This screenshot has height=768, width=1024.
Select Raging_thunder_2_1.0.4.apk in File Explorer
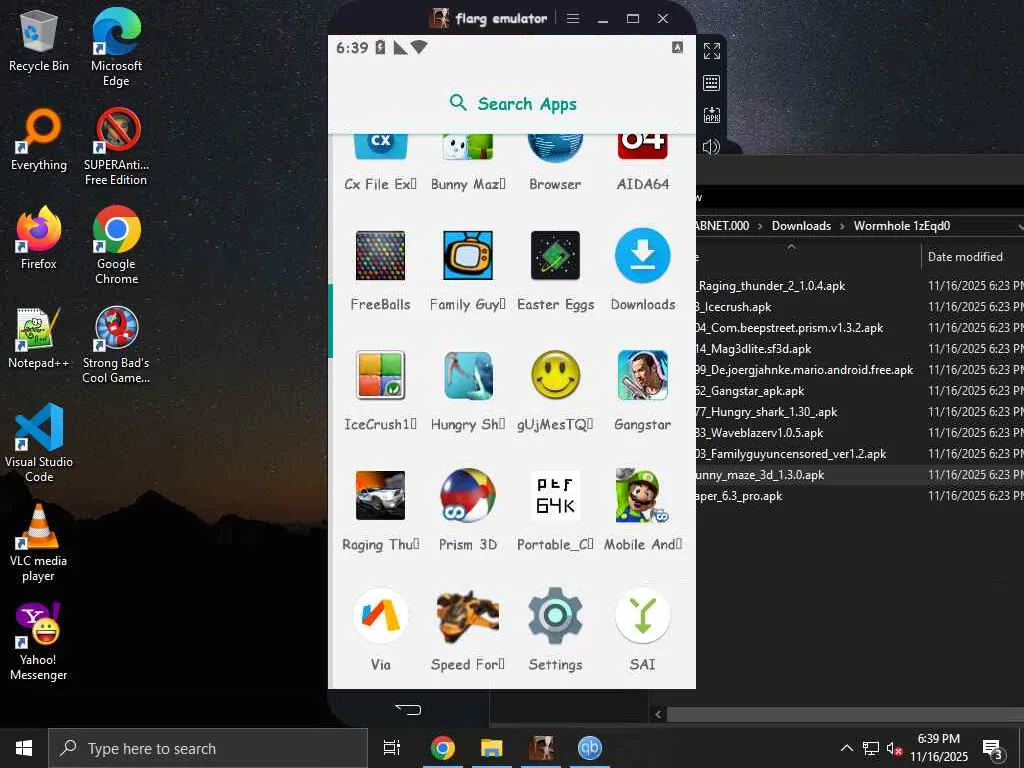pos(771,285)
